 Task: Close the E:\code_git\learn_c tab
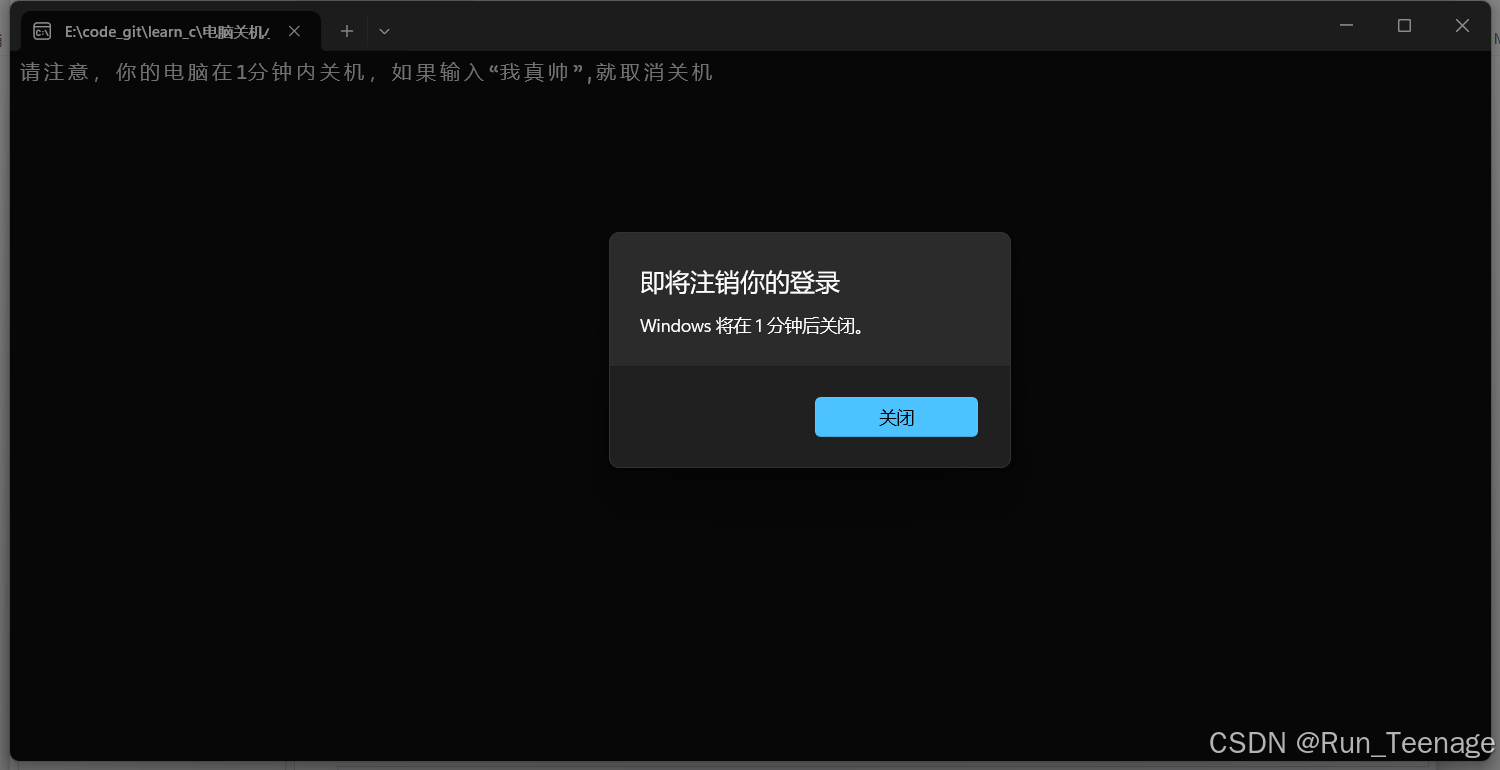pyautogui.click(x=294, y=31)
